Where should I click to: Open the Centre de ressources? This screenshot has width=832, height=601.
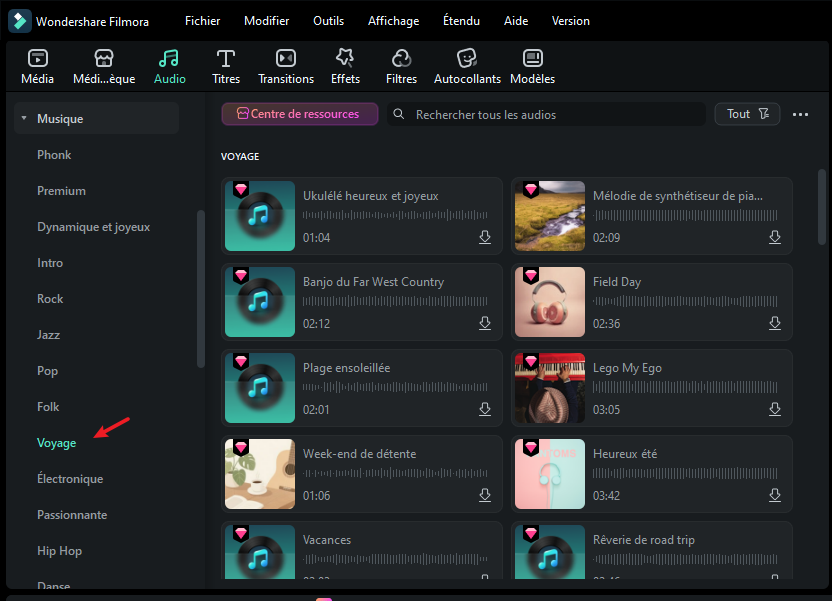point(299,114)
